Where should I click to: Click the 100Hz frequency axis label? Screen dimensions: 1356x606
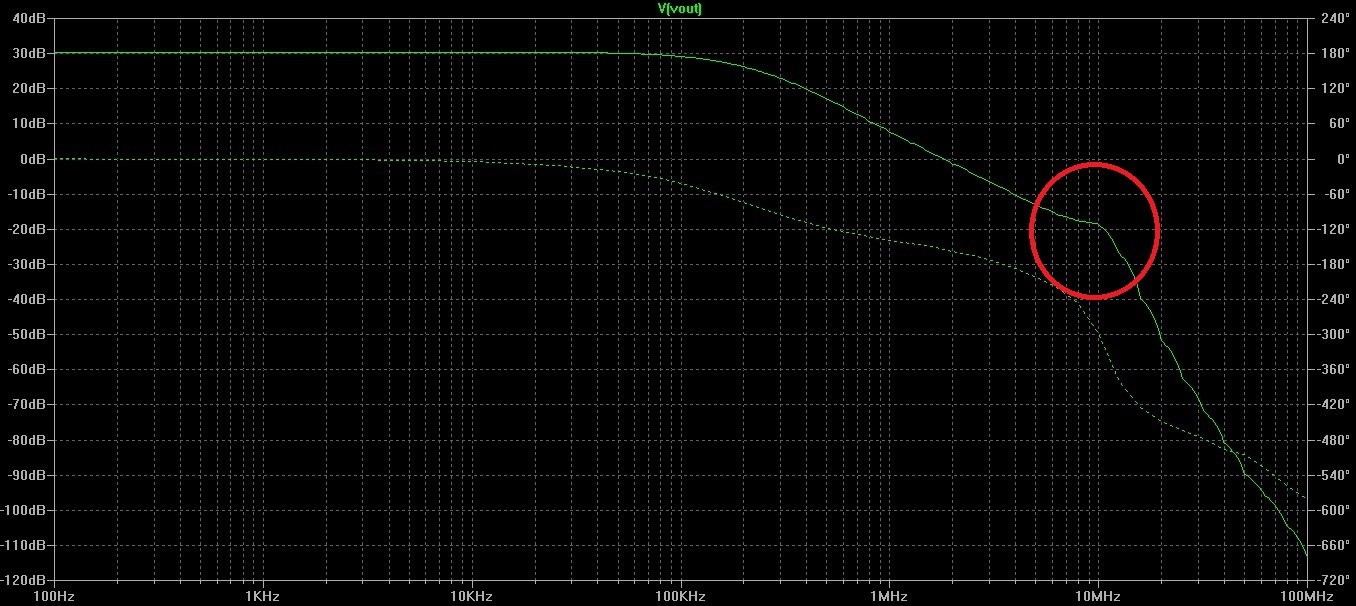[x=54, y=596]
